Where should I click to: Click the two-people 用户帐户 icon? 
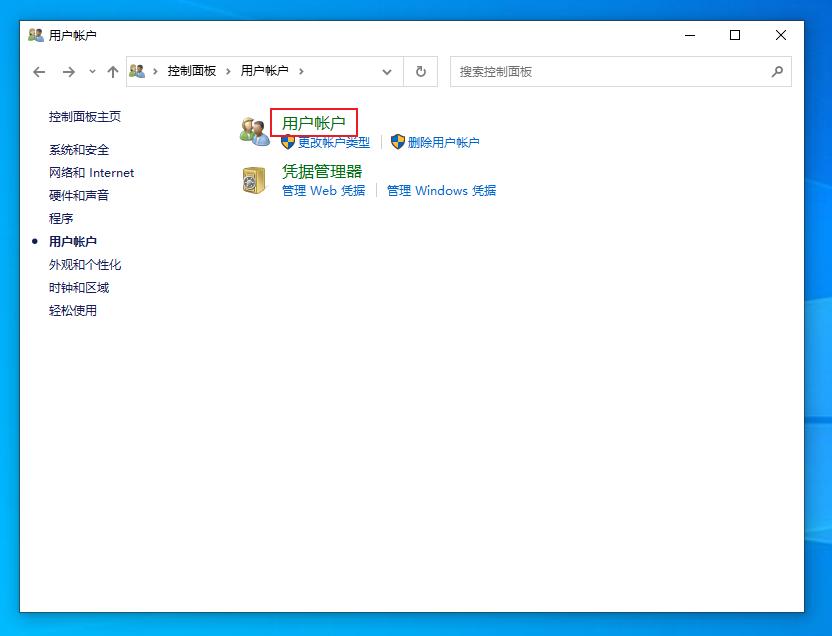click(x=254, y=131)
